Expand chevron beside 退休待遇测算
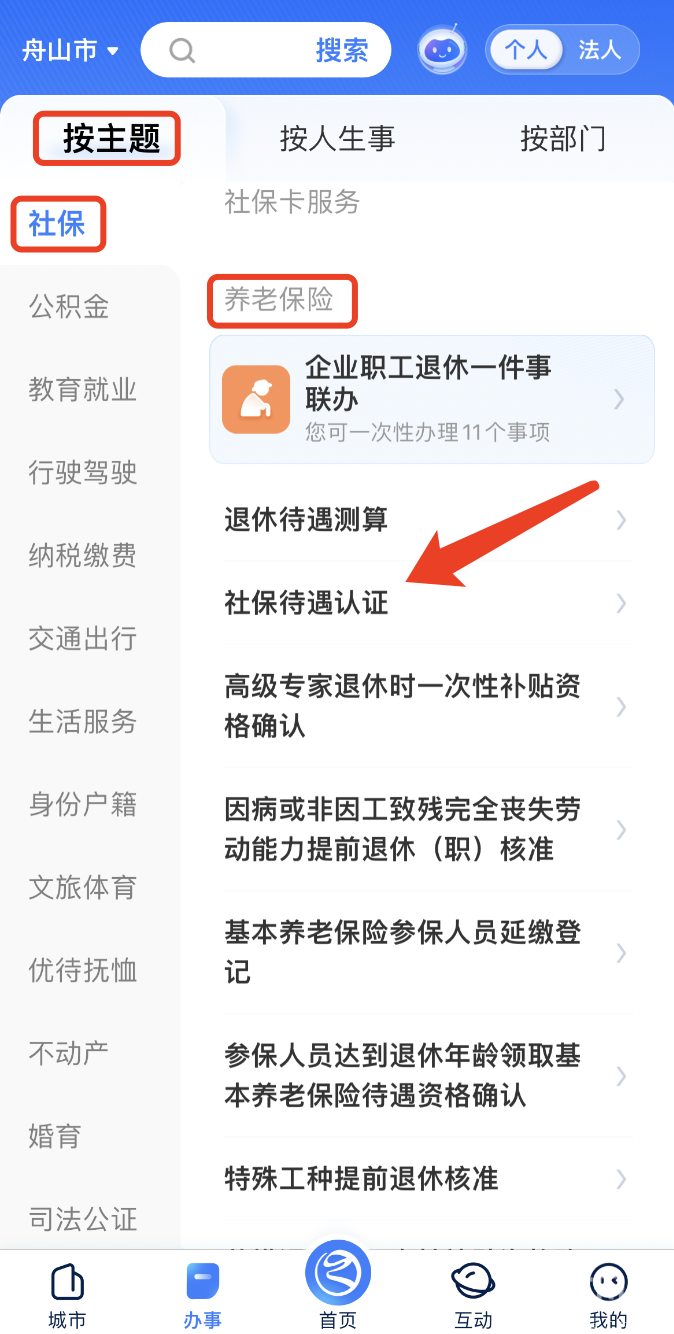Screen dimensions: 674x1334 (621, 519)
